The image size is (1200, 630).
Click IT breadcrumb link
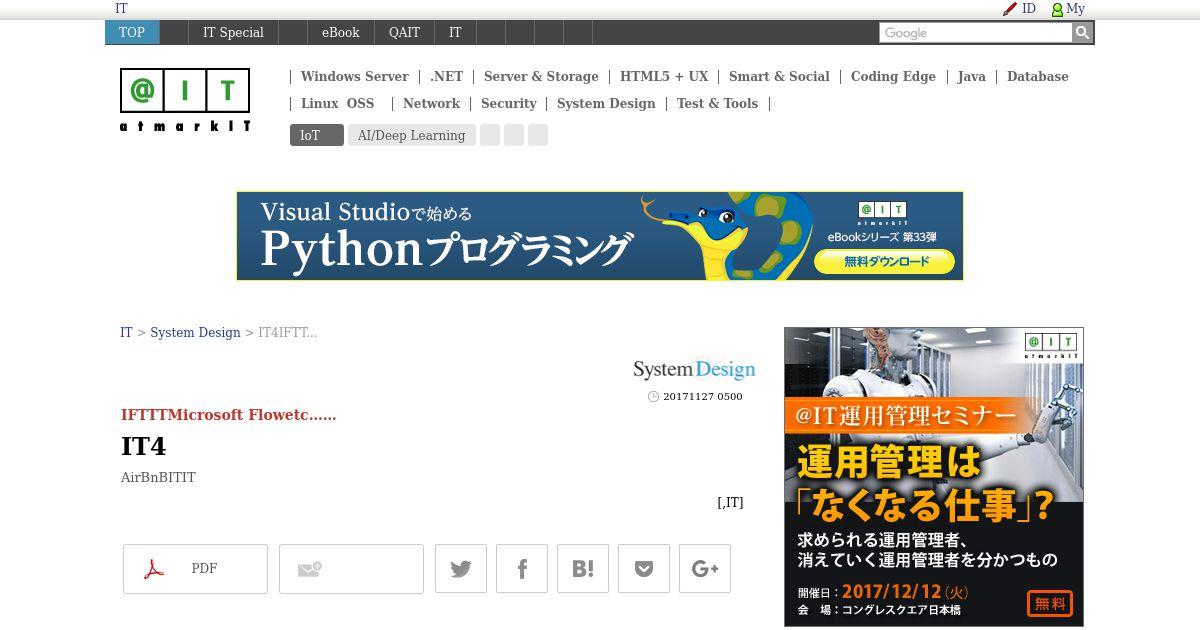(126, 332)
